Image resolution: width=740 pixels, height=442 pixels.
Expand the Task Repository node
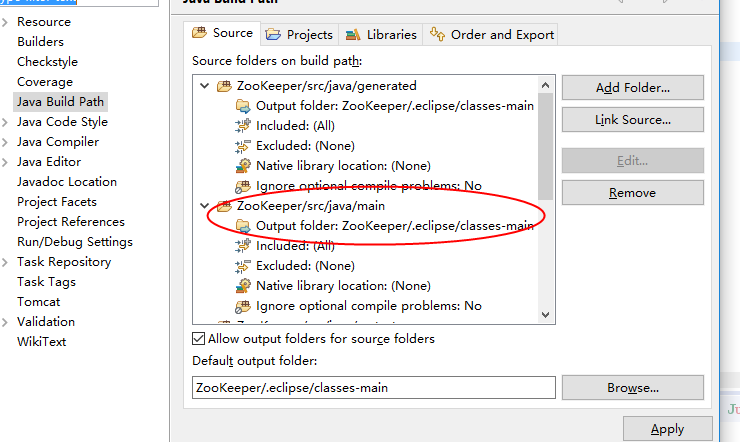tap(5, 262)
